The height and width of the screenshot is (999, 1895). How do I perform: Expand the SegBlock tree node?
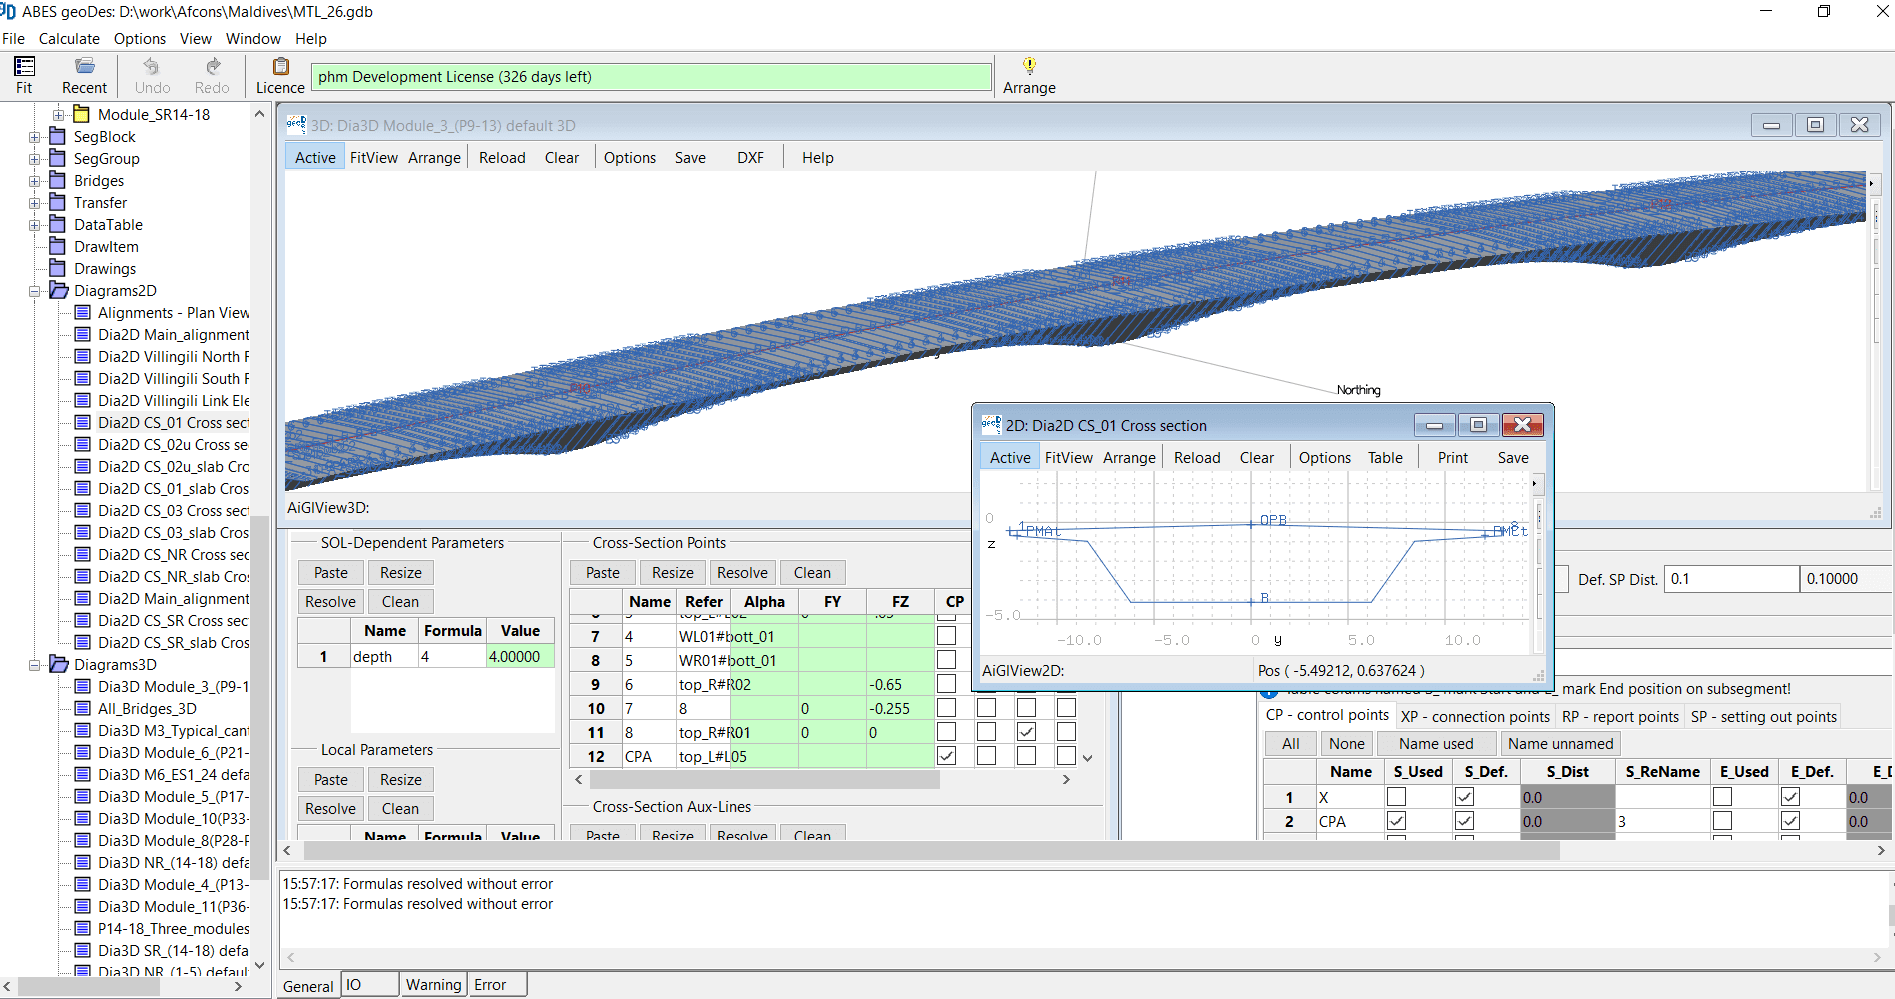[35, 137]
